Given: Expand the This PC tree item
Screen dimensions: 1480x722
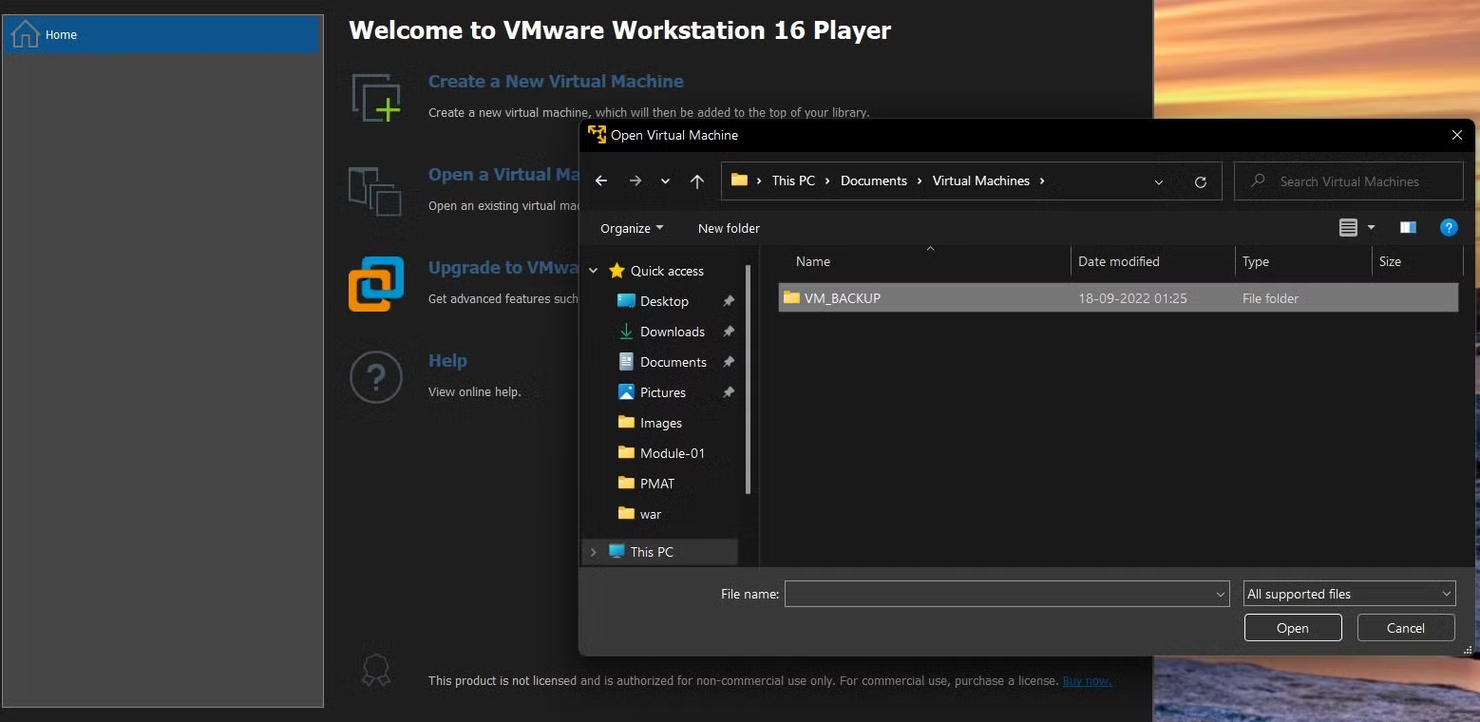Looking at the screenshot, I should (594, 551).
